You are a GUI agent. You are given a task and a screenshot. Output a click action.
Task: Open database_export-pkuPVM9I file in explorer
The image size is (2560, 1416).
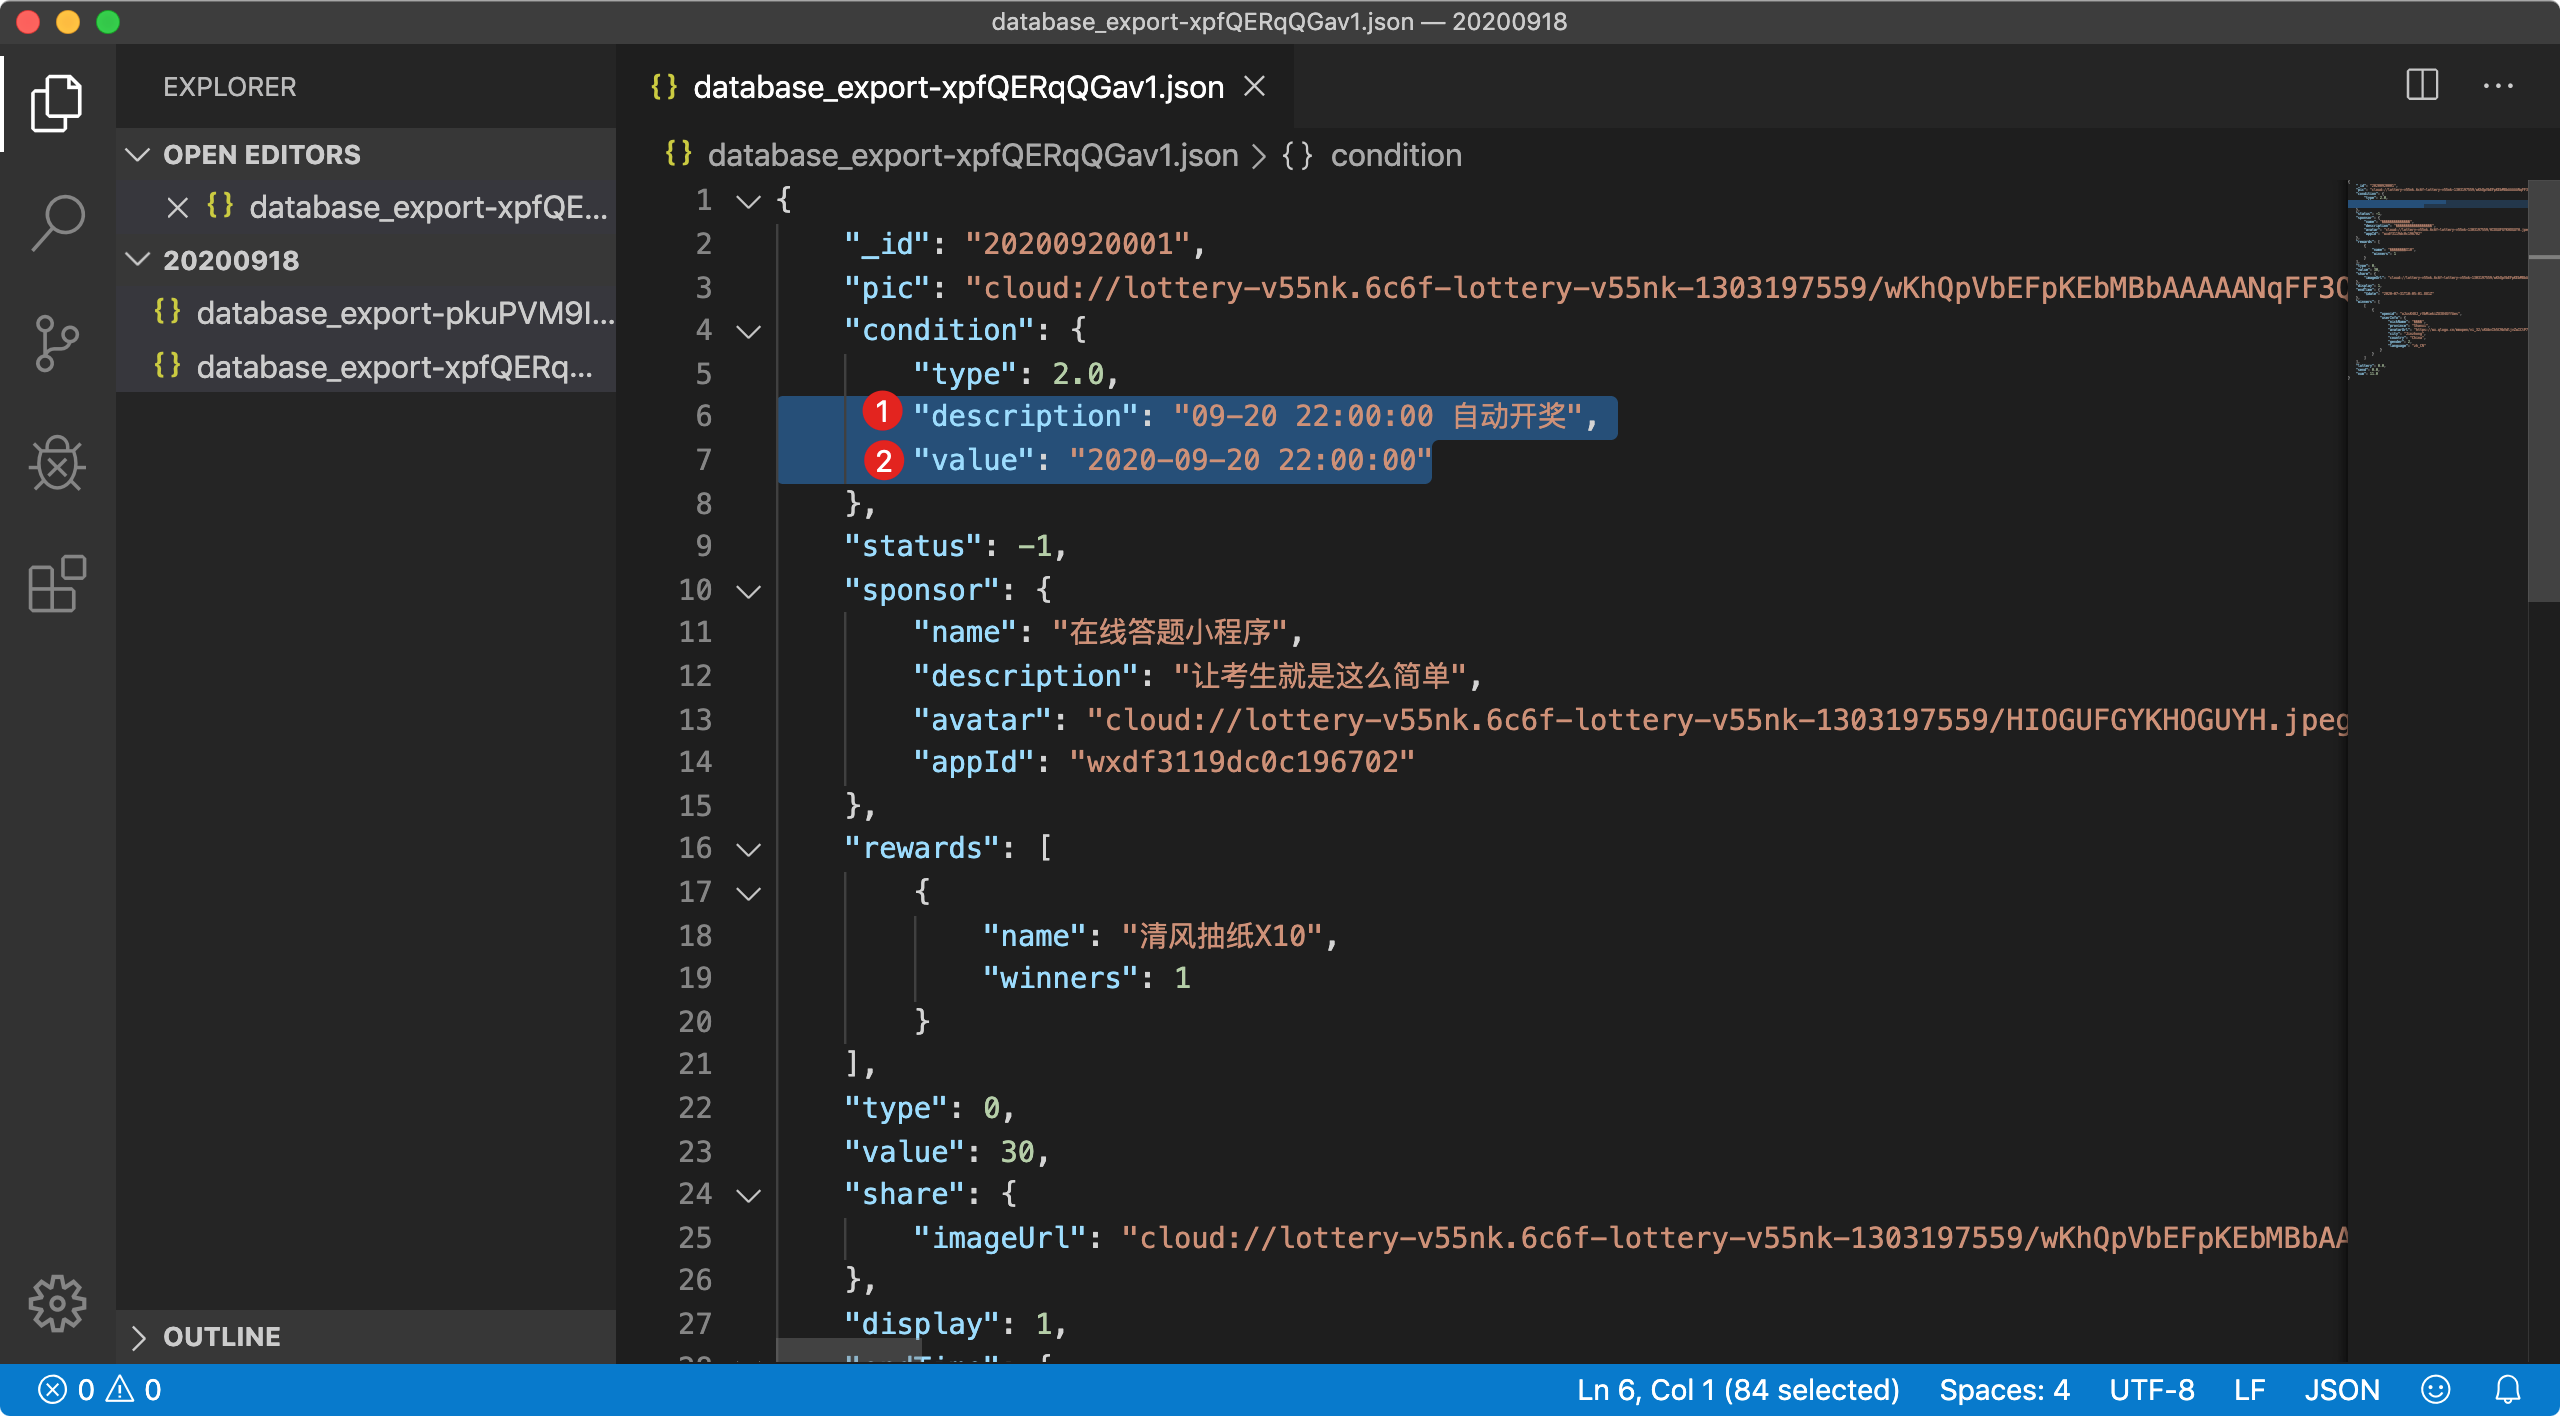[x=404, y=313]
